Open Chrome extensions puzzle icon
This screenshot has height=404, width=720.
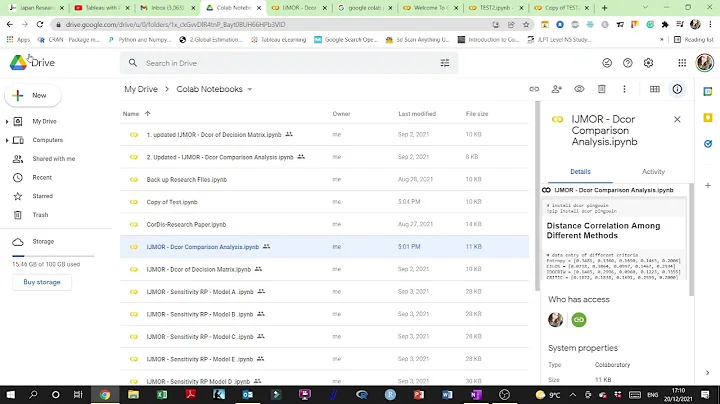click(665, 24)
